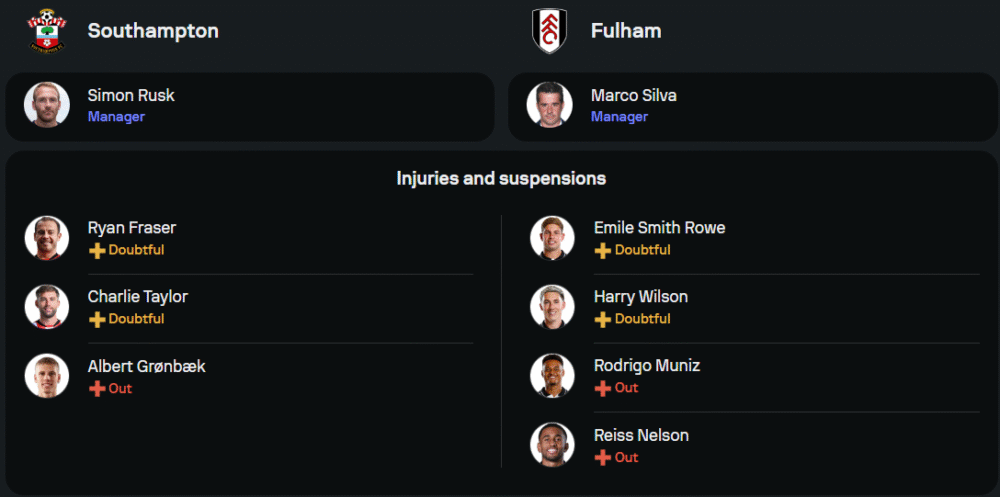The image size is (1000, 497).
Task: Click the Southampton club crest
Action: pos(46,30)
